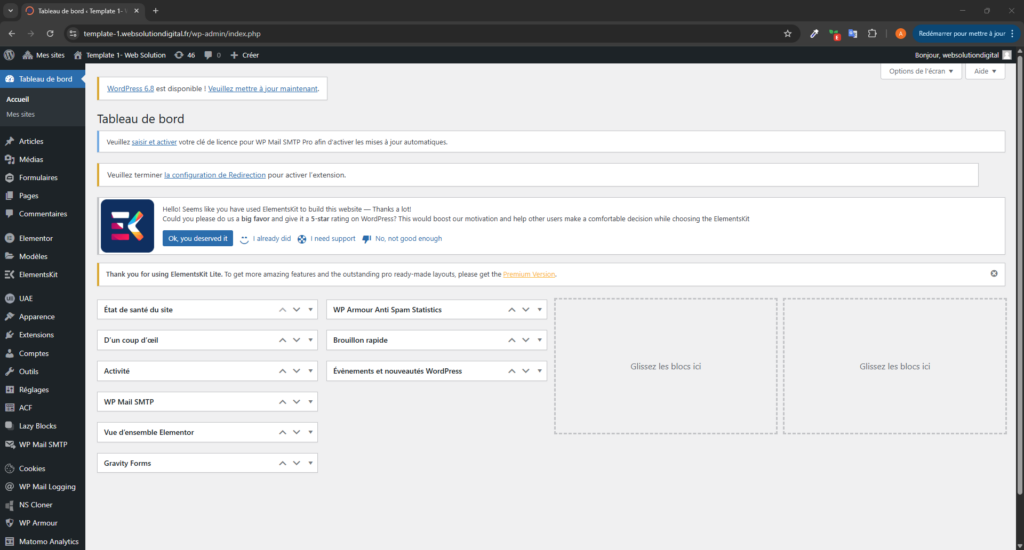Reload the page using browser refresh icon

click(x=50, y=33)
